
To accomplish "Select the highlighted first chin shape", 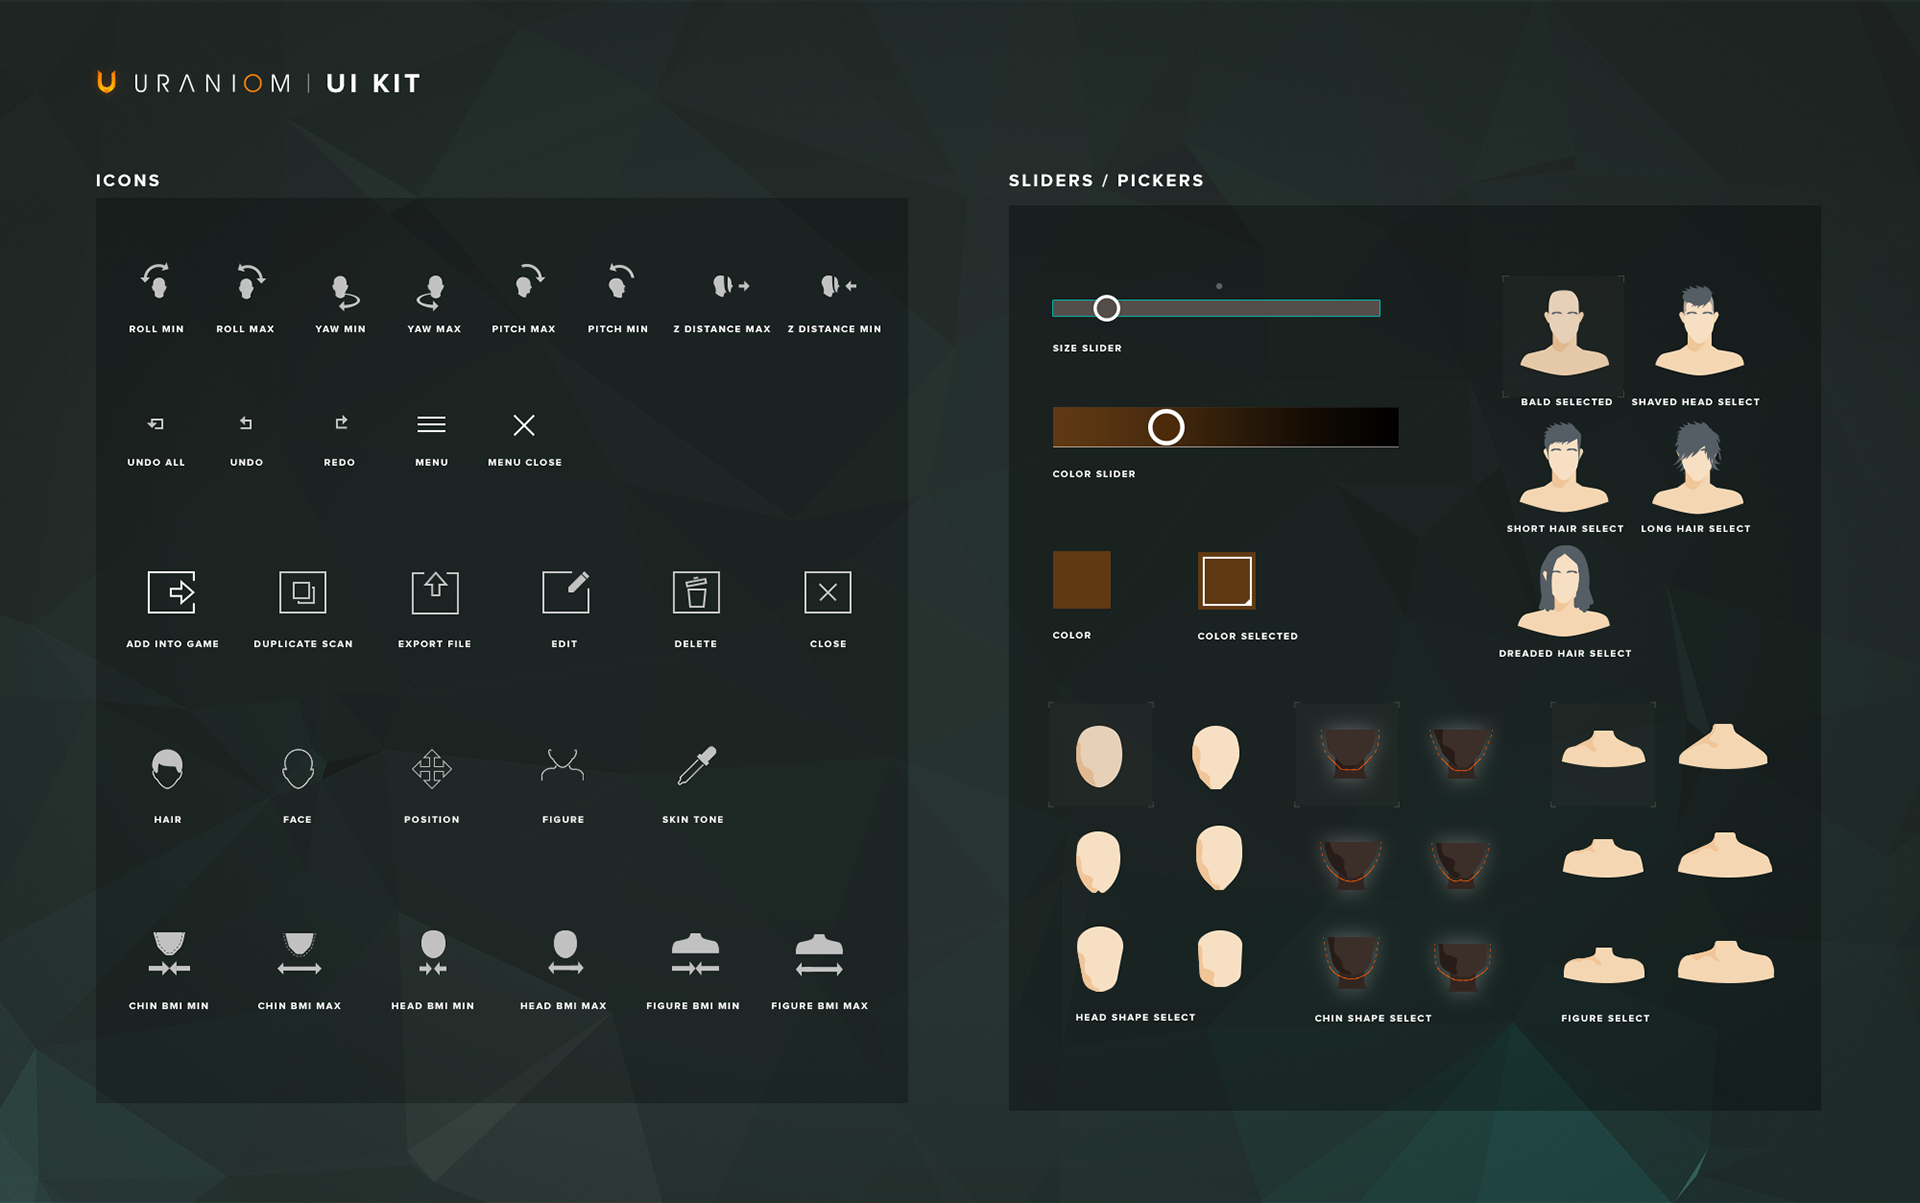I will click(x=1347, y=755).
